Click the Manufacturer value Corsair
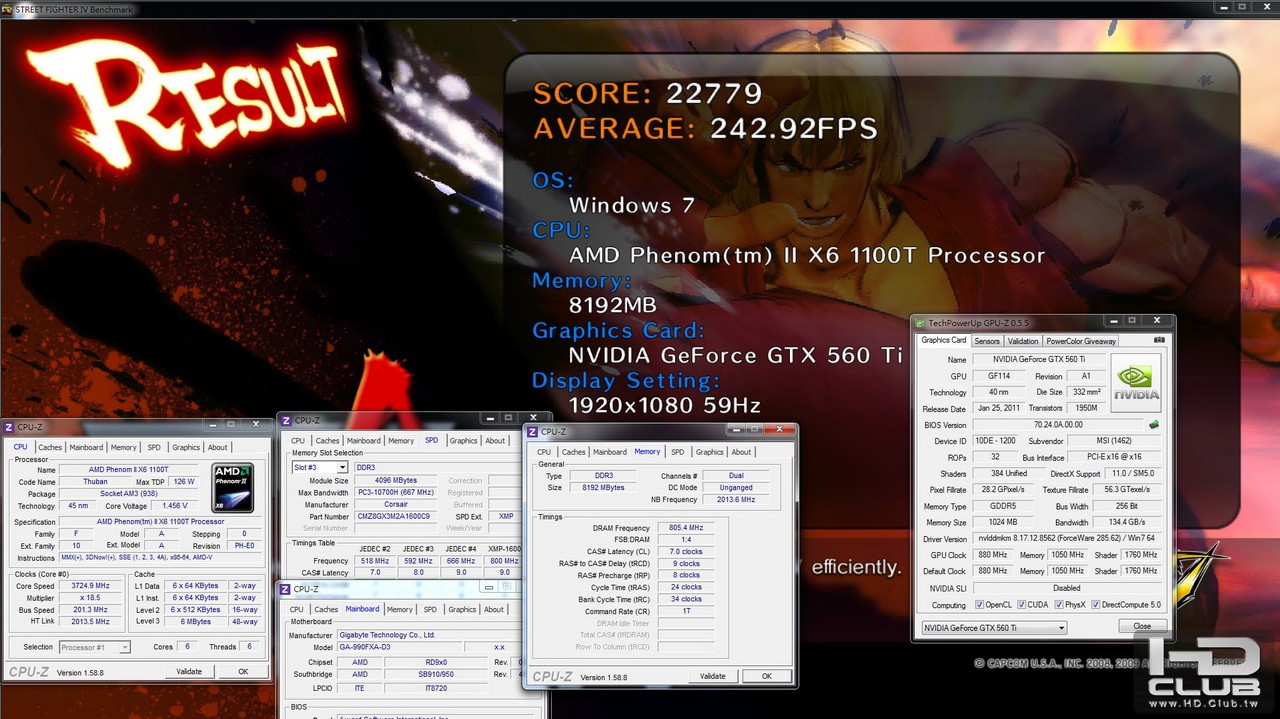 point(395,505)
